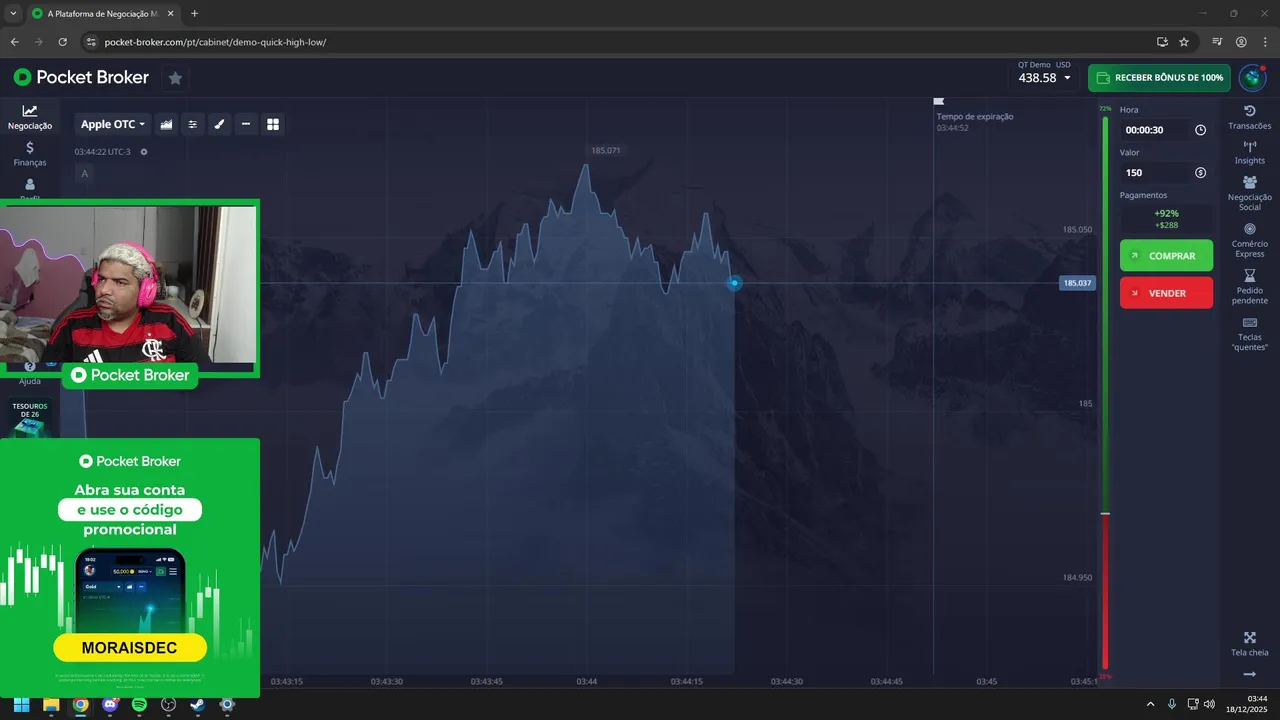This screenshot has width=1280, height=720.
Task: Switch to Tela cheia fullscreen
Action: (1250, 644)
